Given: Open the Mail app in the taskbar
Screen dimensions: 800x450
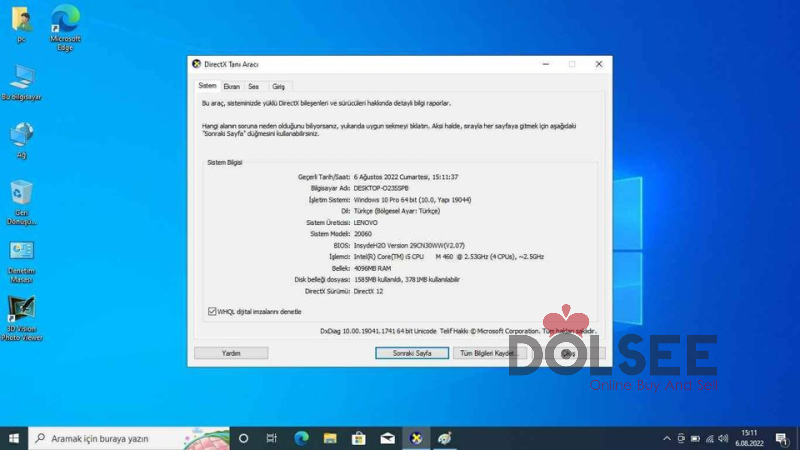Looking at the screenshot, I should click(x=387, y=438).
